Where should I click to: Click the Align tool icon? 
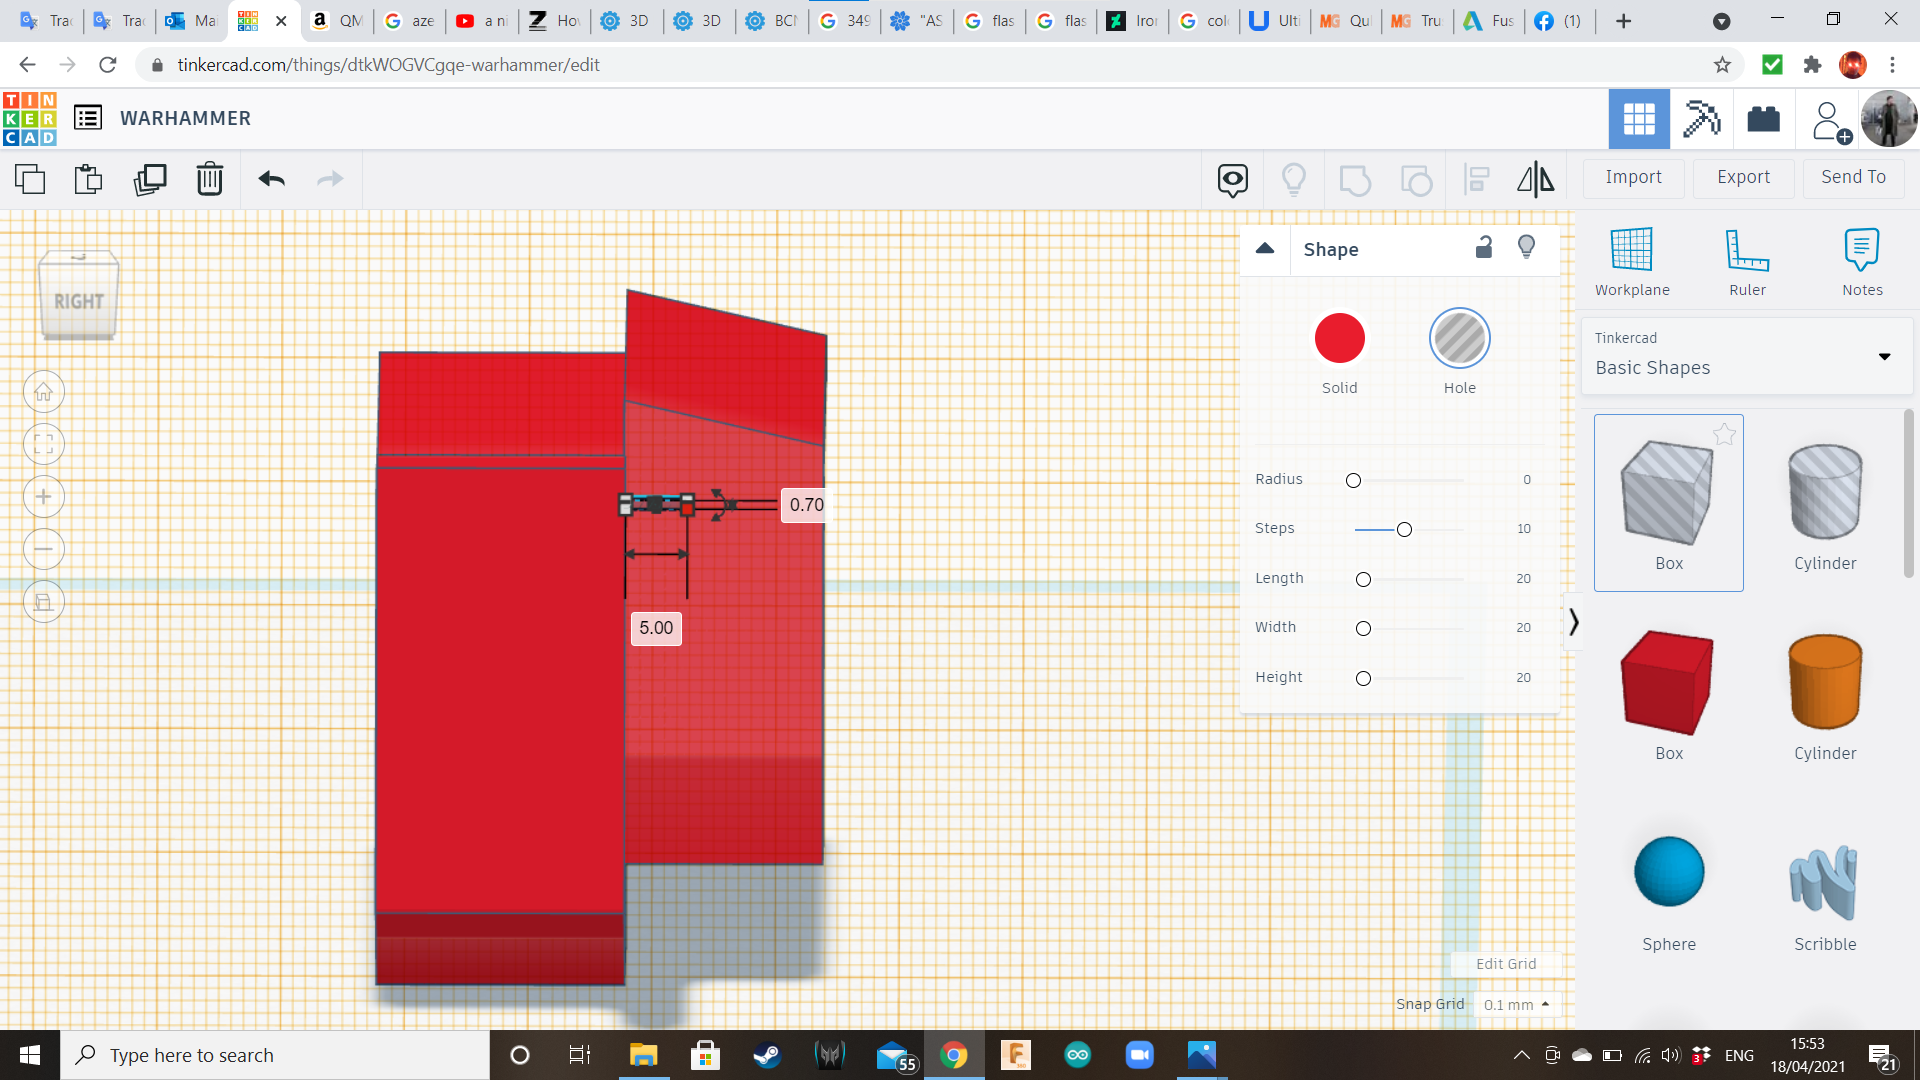pos(1476,179)
